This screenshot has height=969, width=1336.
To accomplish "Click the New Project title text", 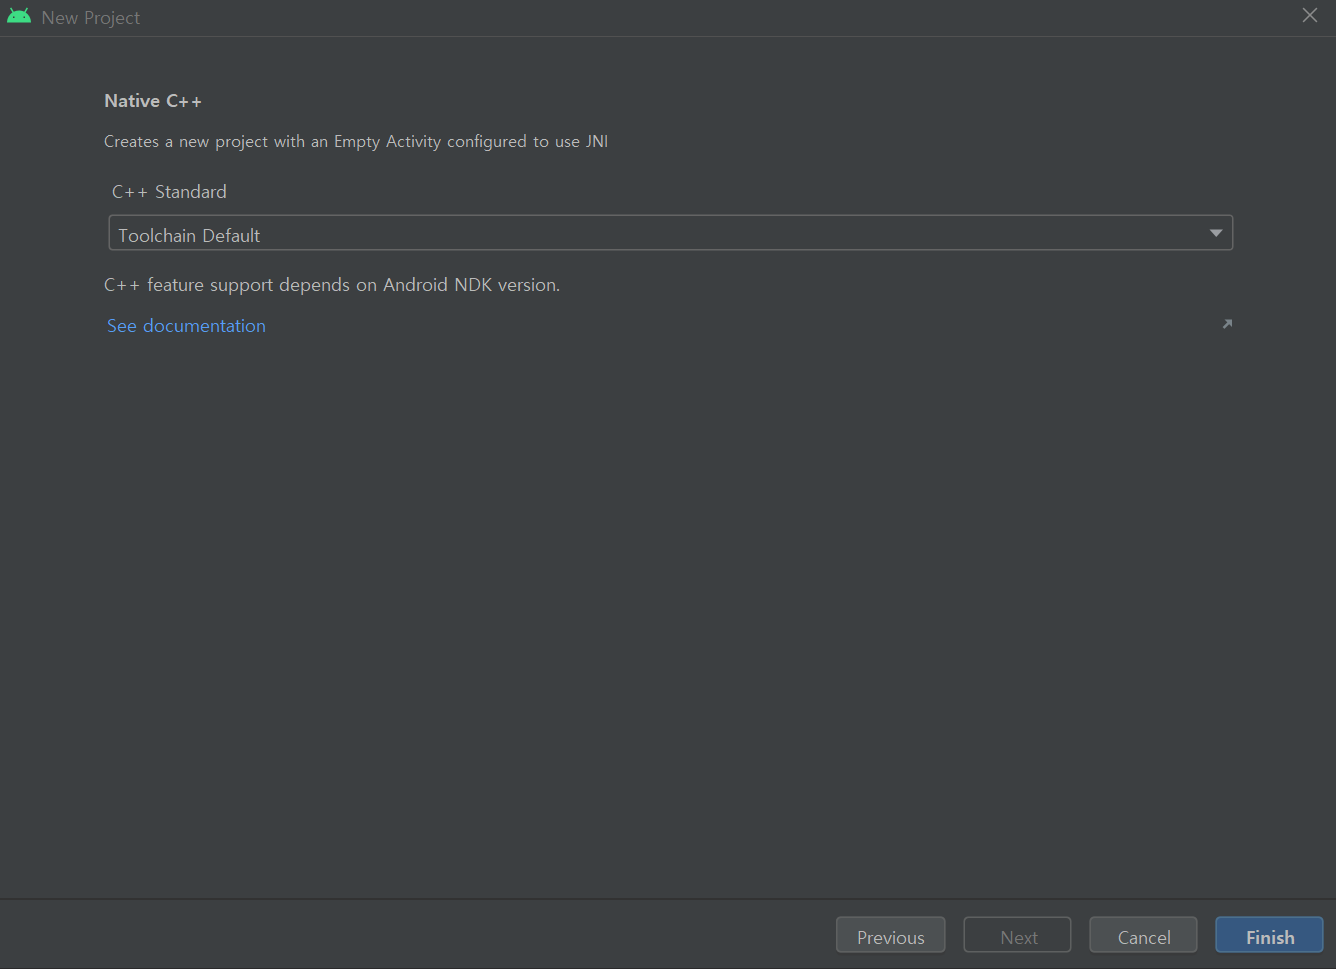I will coord(91,18).
